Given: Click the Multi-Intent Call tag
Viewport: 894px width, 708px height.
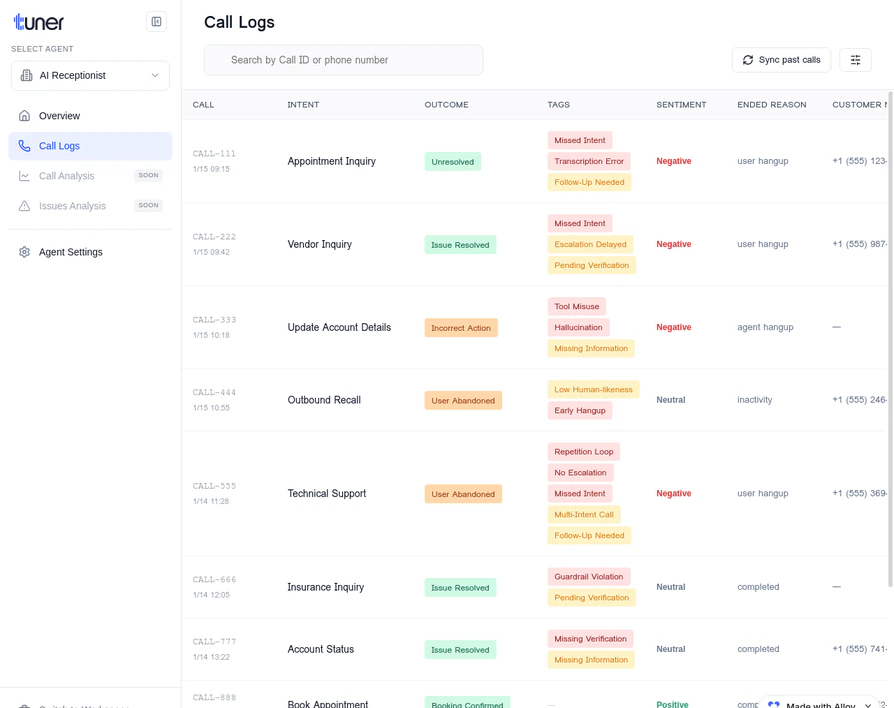Looking at the screenshot, I should (584, 514).
